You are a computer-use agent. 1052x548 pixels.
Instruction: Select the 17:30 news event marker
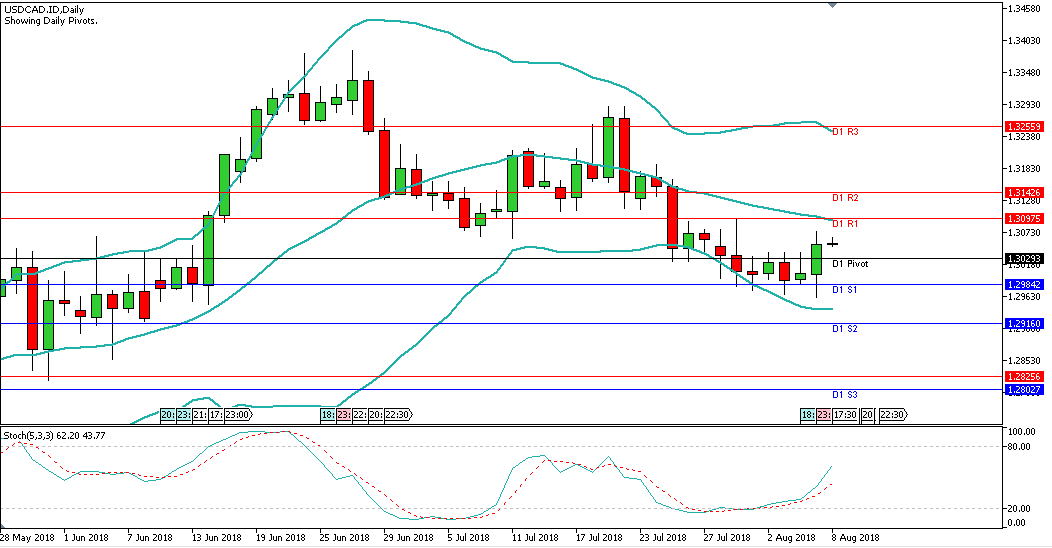point(845,415)
